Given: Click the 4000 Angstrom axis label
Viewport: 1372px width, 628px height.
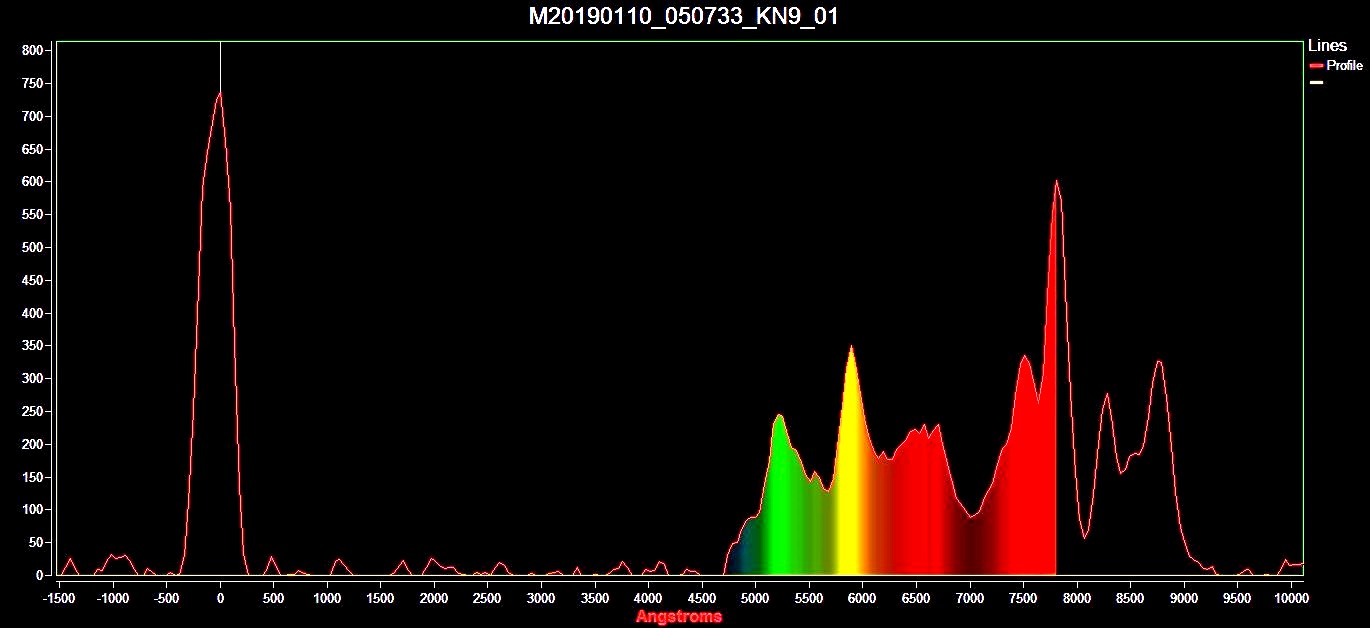Looking at the screenshot, I should pyautogui.click(x=648, y=598).
